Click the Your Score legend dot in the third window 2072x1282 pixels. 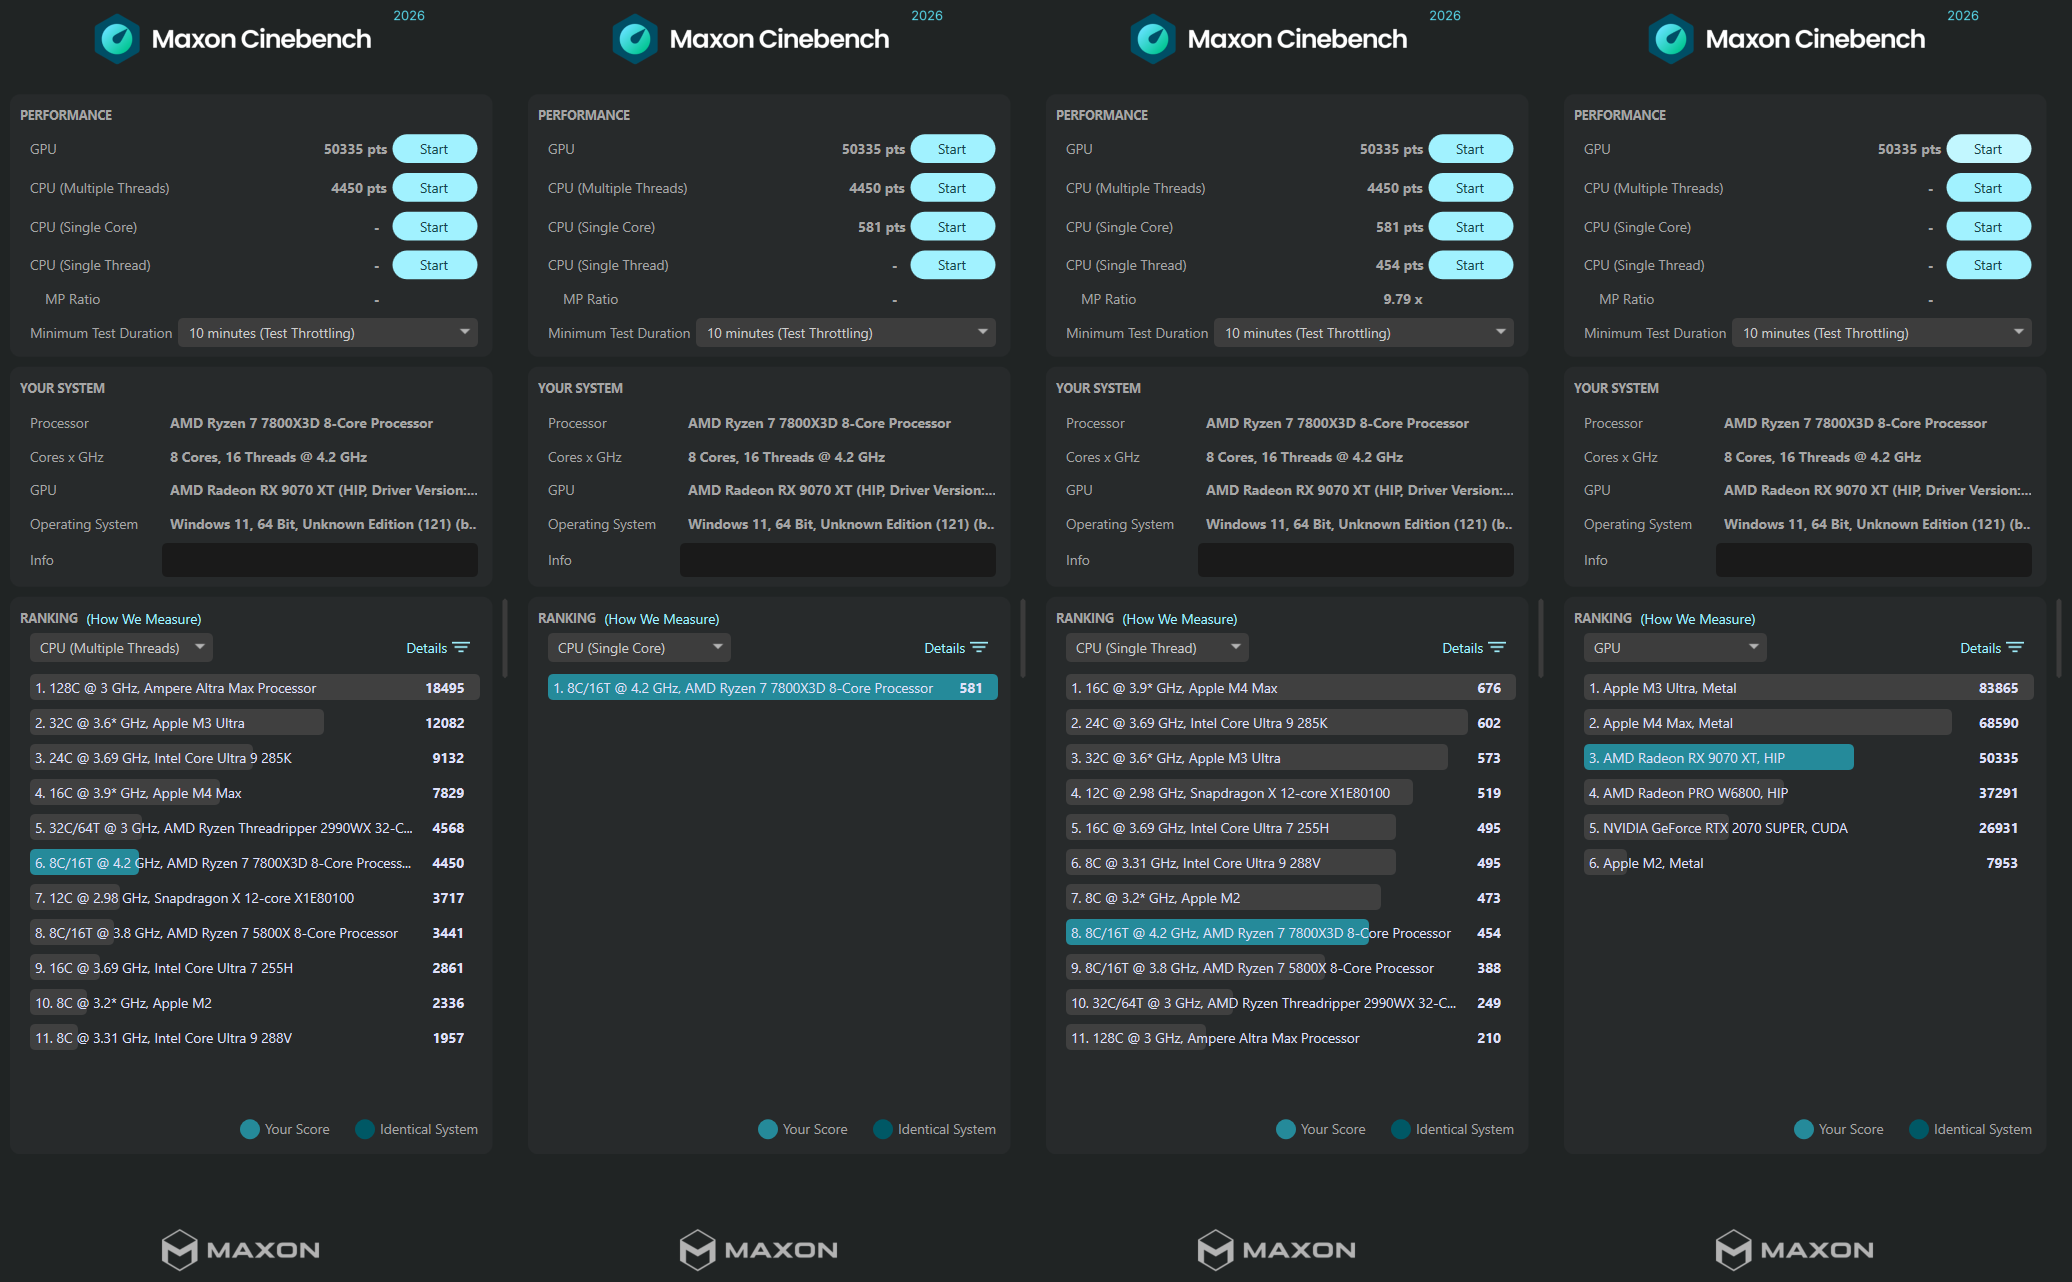(1286, 1129)
